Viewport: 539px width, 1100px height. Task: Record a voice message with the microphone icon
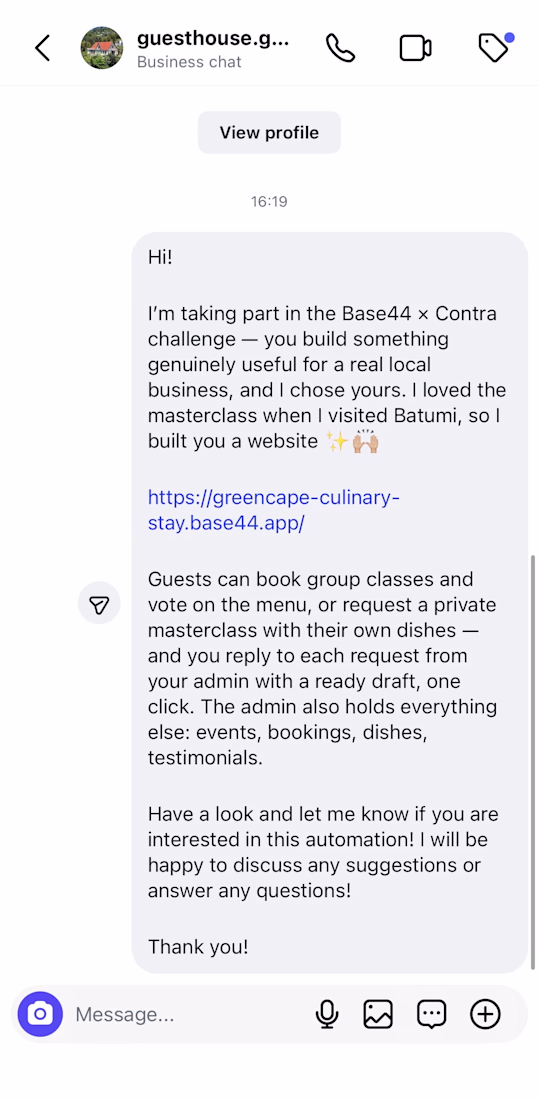click(x=326, y=1014)
